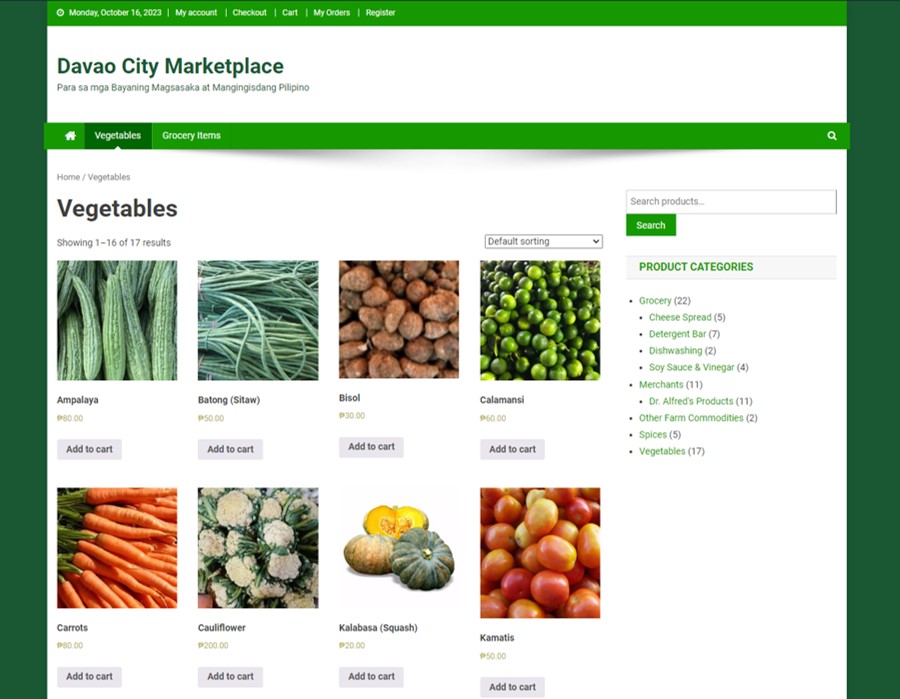The height and width of the screenshot is (699, 900).
Task: Open the Calamansi product image
Action: [540, 320]
